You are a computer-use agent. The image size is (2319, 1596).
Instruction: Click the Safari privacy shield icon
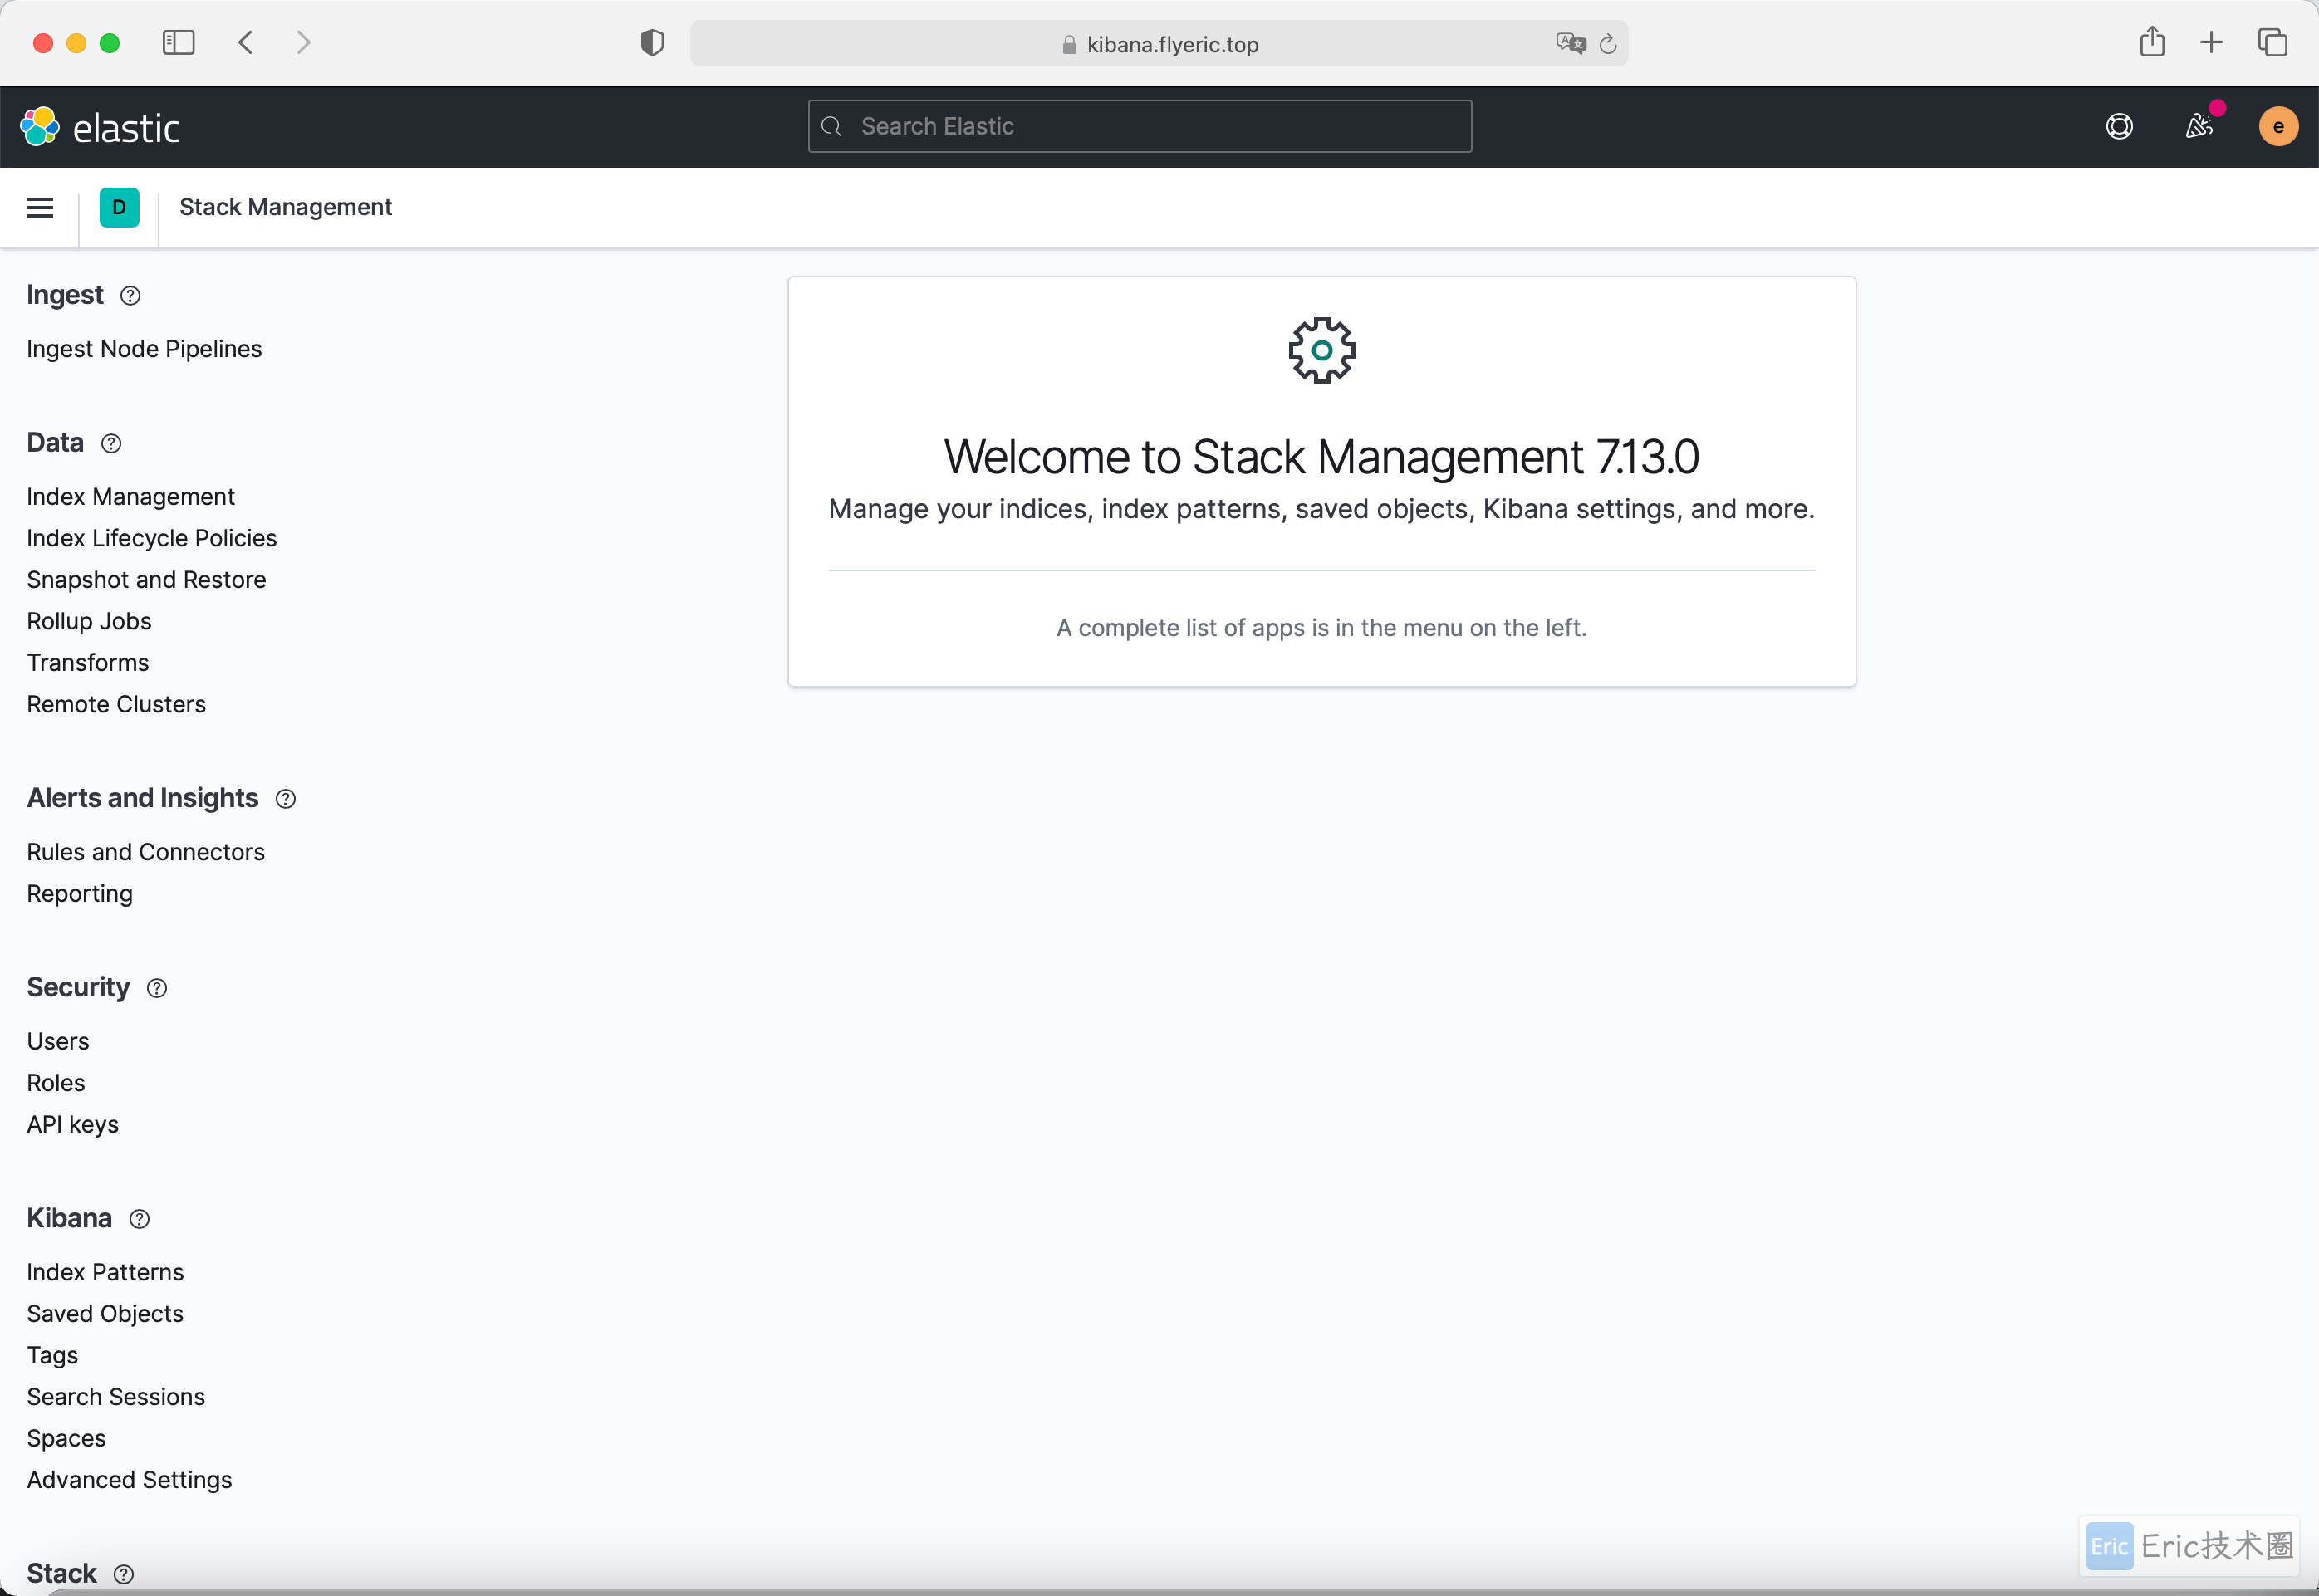click(652, 43)
